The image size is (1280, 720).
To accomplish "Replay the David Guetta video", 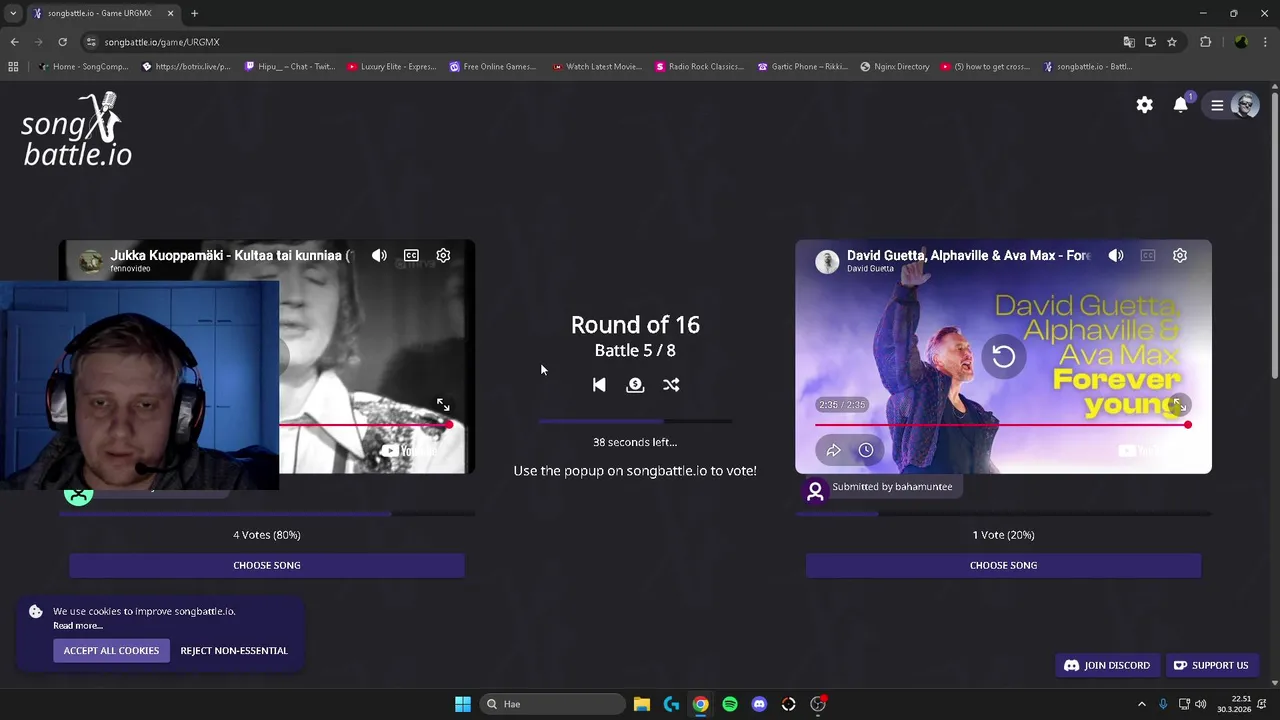I will click(x=1003, y=356).
